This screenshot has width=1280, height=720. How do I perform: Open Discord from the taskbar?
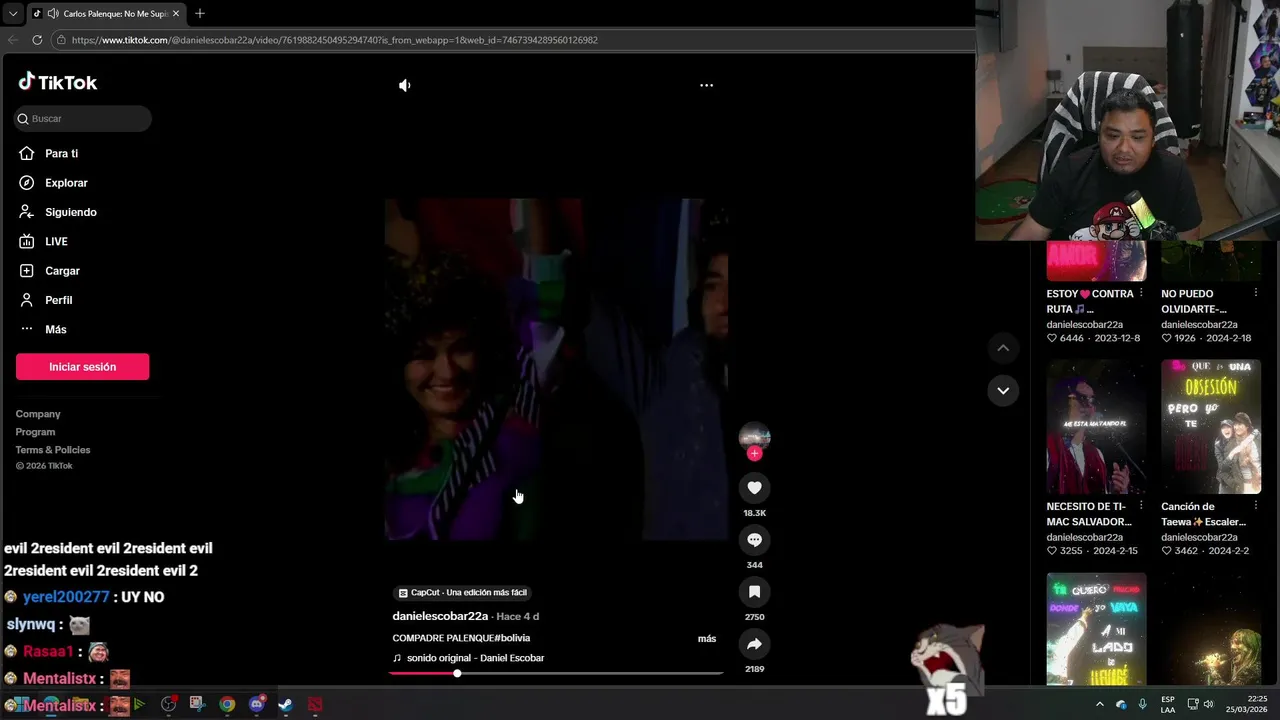256,704
